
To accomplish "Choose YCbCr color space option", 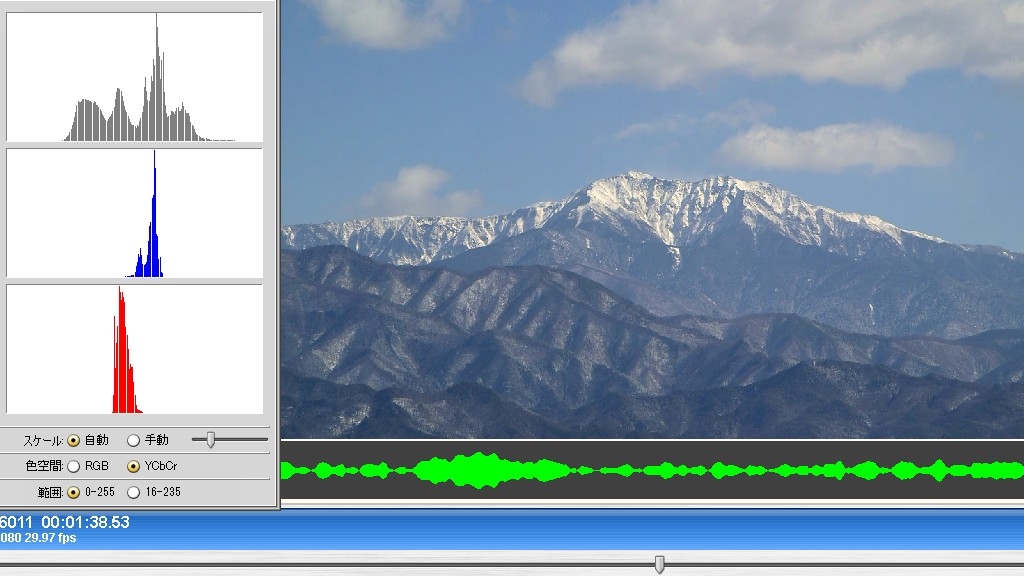I will coord(134,466).
